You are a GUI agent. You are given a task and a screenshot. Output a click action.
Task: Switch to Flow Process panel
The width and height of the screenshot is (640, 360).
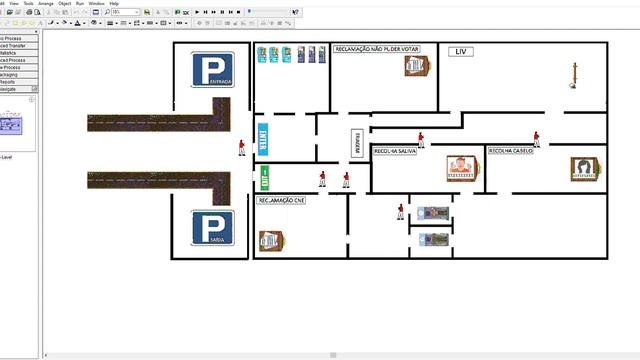19,67
